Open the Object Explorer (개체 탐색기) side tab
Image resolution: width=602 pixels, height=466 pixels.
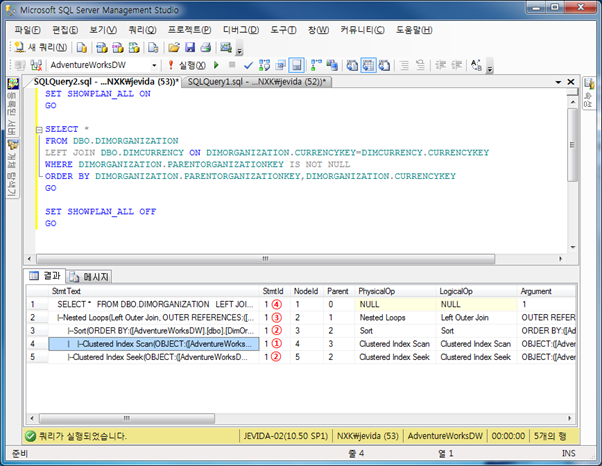[13, 168]
